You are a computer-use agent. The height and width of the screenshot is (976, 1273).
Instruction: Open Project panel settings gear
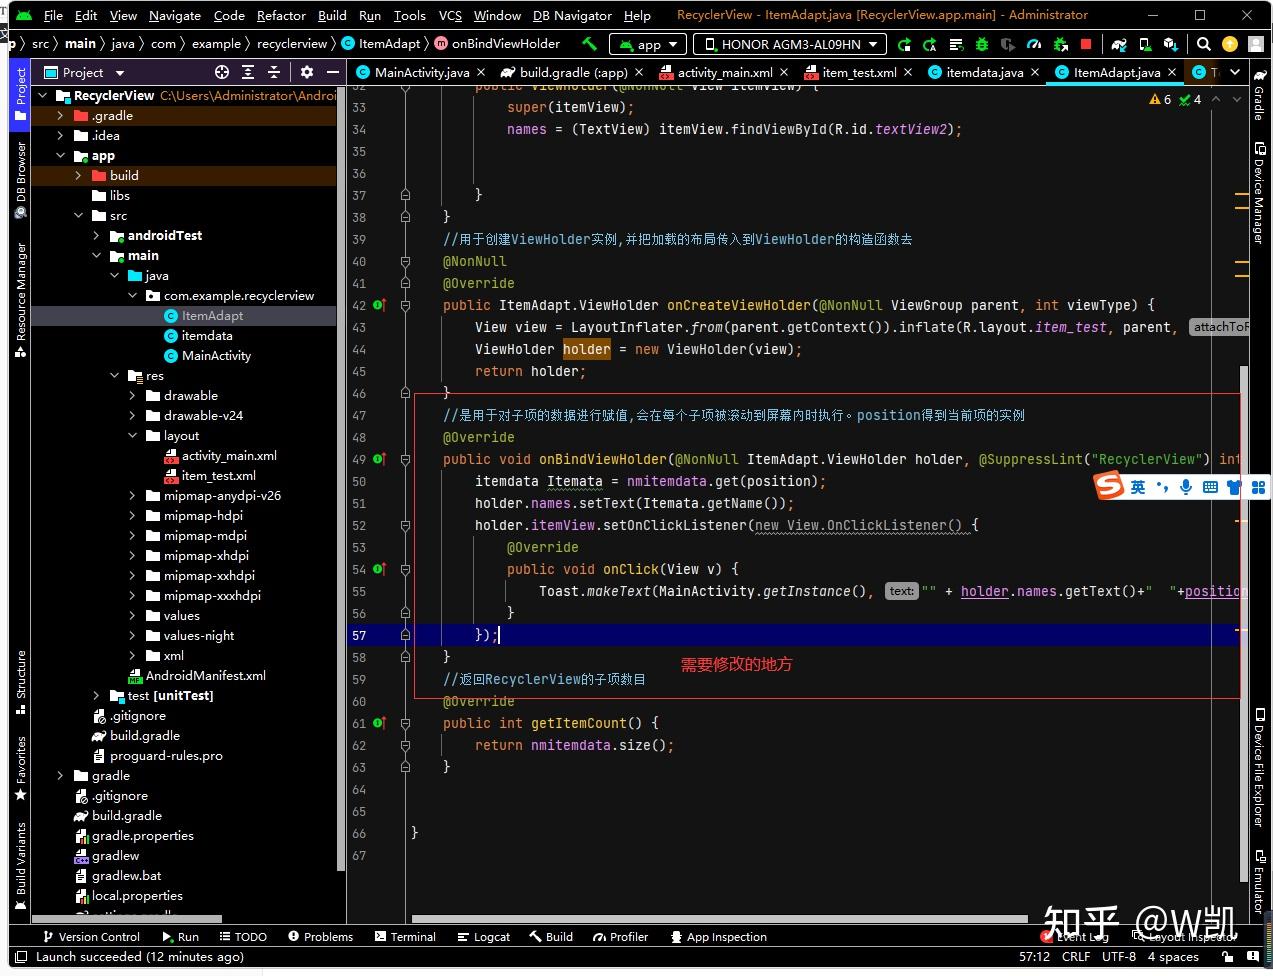[307, 72]
